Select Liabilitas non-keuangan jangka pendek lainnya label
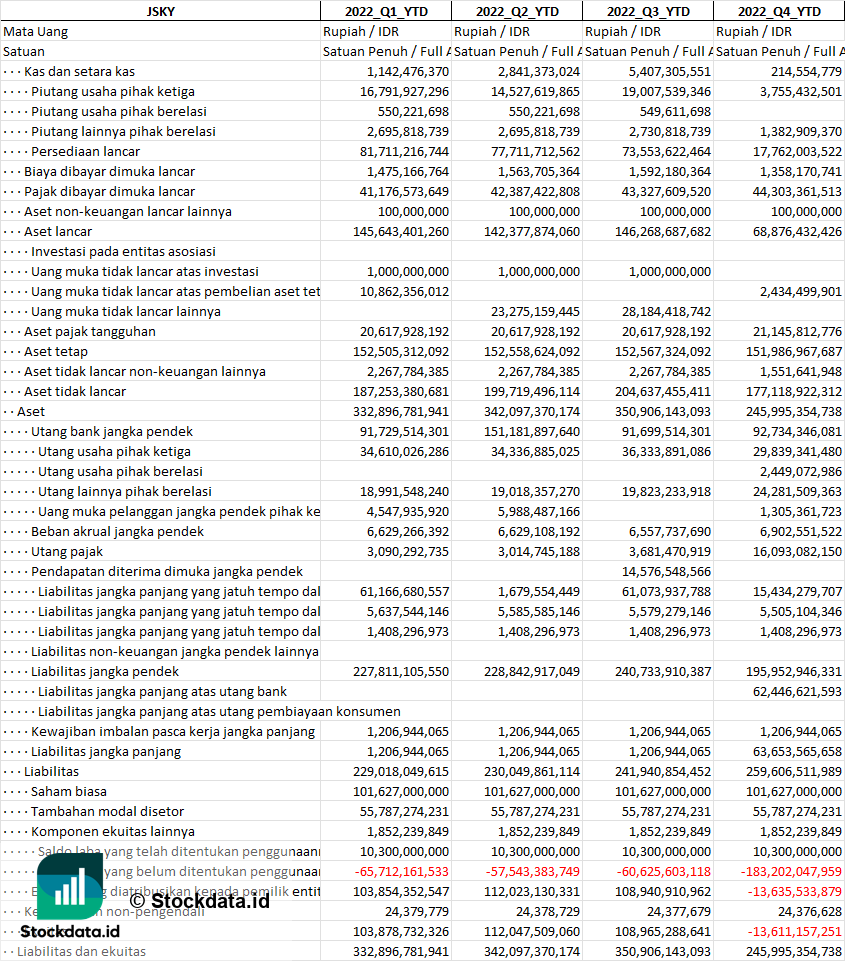 pyautogui.click(x=175, y=651)
